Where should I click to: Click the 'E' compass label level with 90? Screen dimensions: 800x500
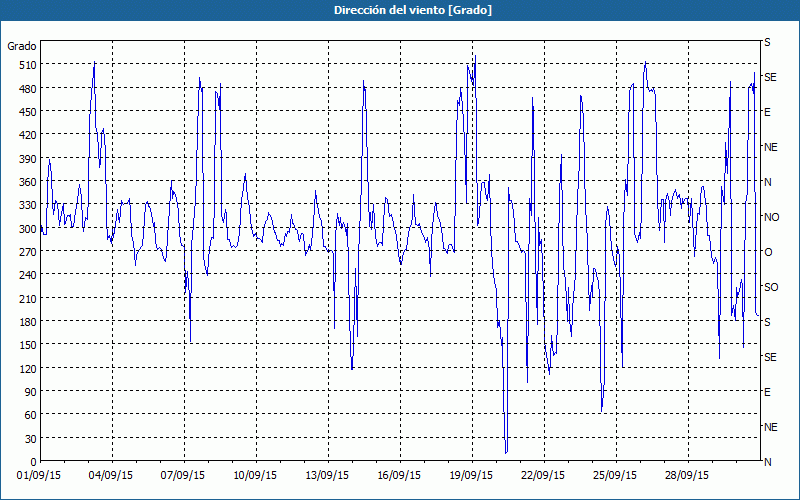click(x=767, y=392)
